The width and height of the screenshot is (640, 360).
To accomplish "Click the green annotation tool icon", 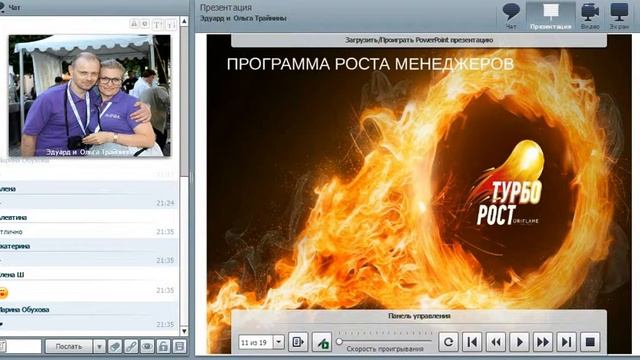I will (322, 342).
